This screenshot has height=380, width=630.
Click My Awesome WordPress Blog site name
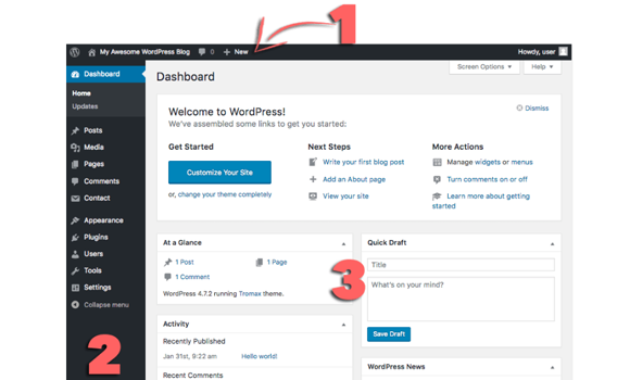tap(145, 52)
